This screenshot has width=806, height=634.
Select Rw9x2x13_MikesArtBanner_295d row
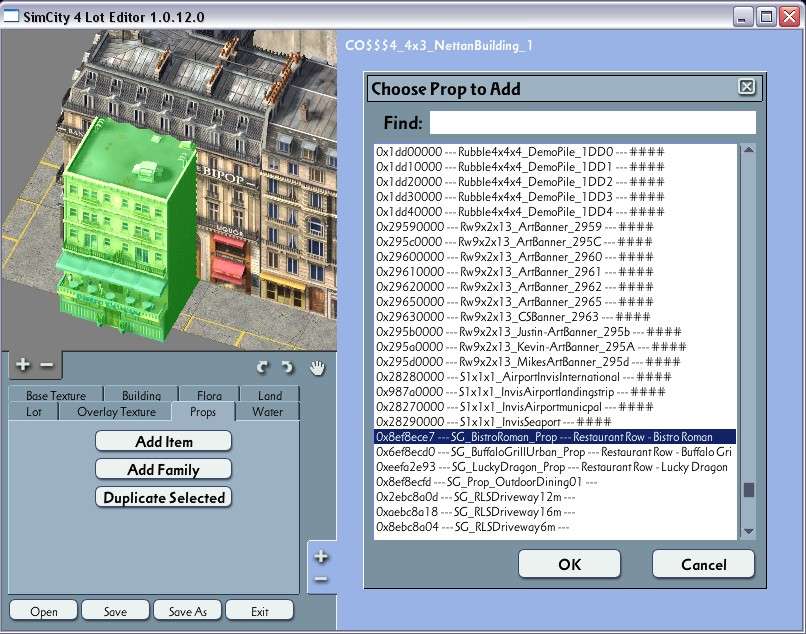coord(555,361)
